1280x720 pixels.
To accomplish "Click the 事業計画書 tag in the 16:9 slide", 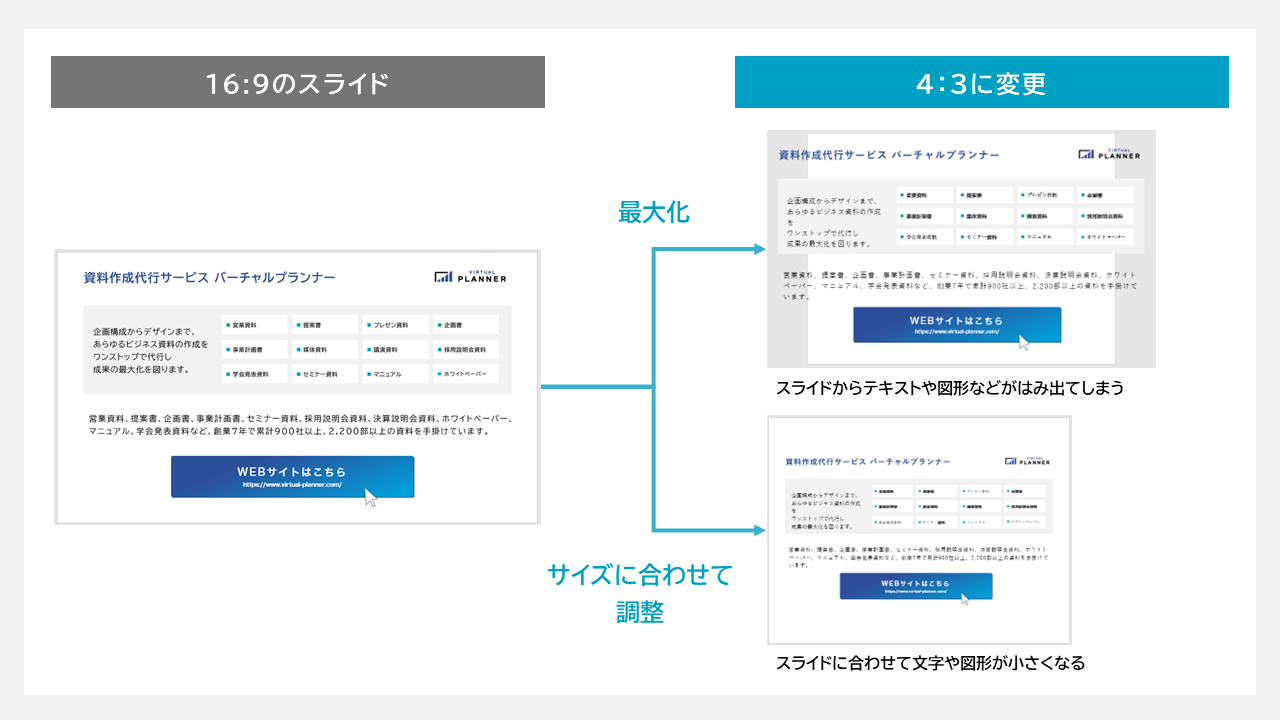I will tap(254, 350).
